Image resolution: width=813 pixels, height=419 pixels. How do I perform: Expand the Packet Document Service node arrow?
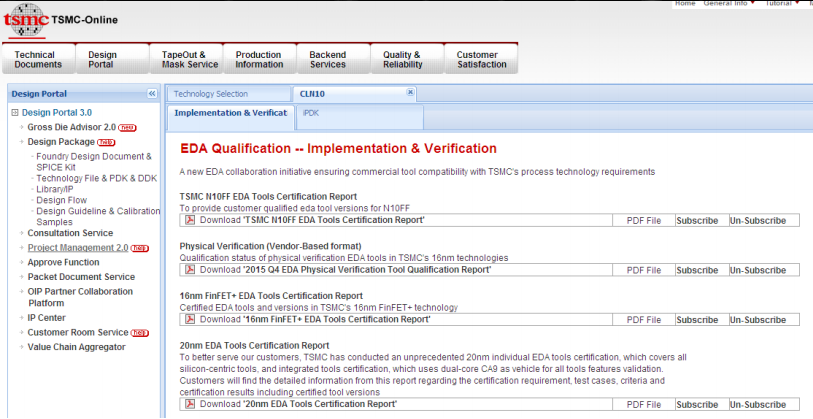click(x=22, y=277)
